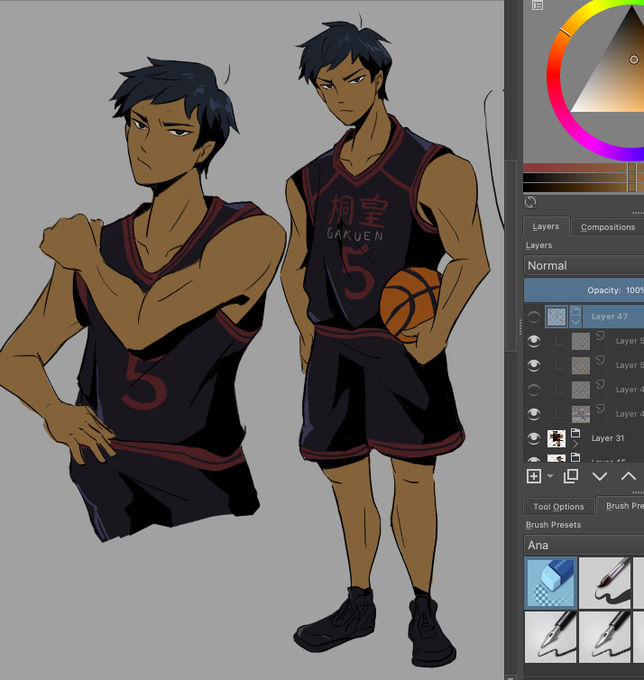
Task: Add a new paint layer
Action: pos(534,476)
